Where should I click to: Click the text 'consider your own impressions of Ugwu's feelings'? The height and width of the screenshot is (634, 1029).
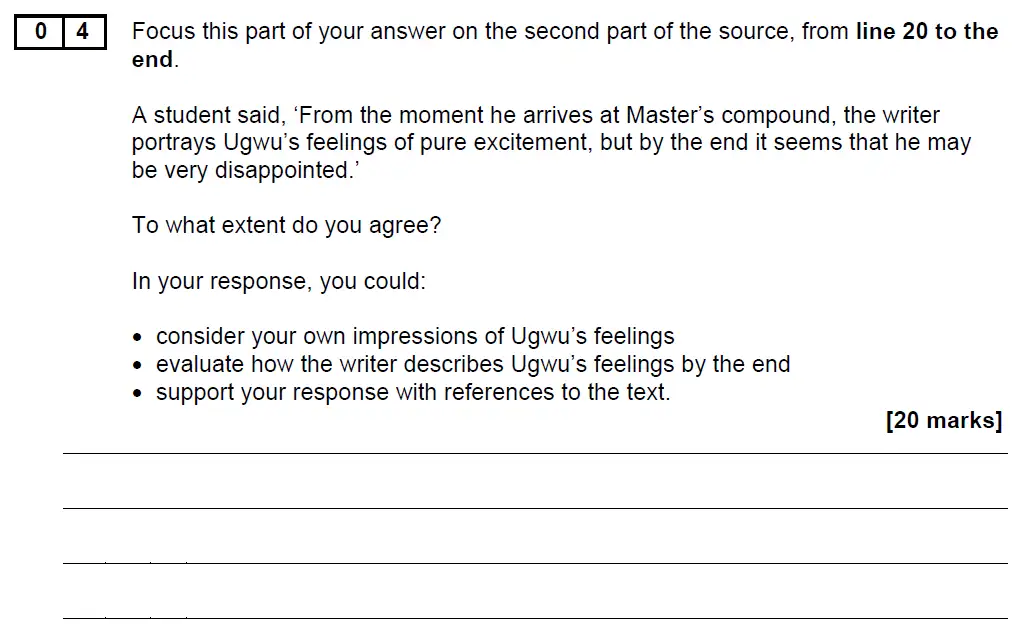tap(415, 336)
